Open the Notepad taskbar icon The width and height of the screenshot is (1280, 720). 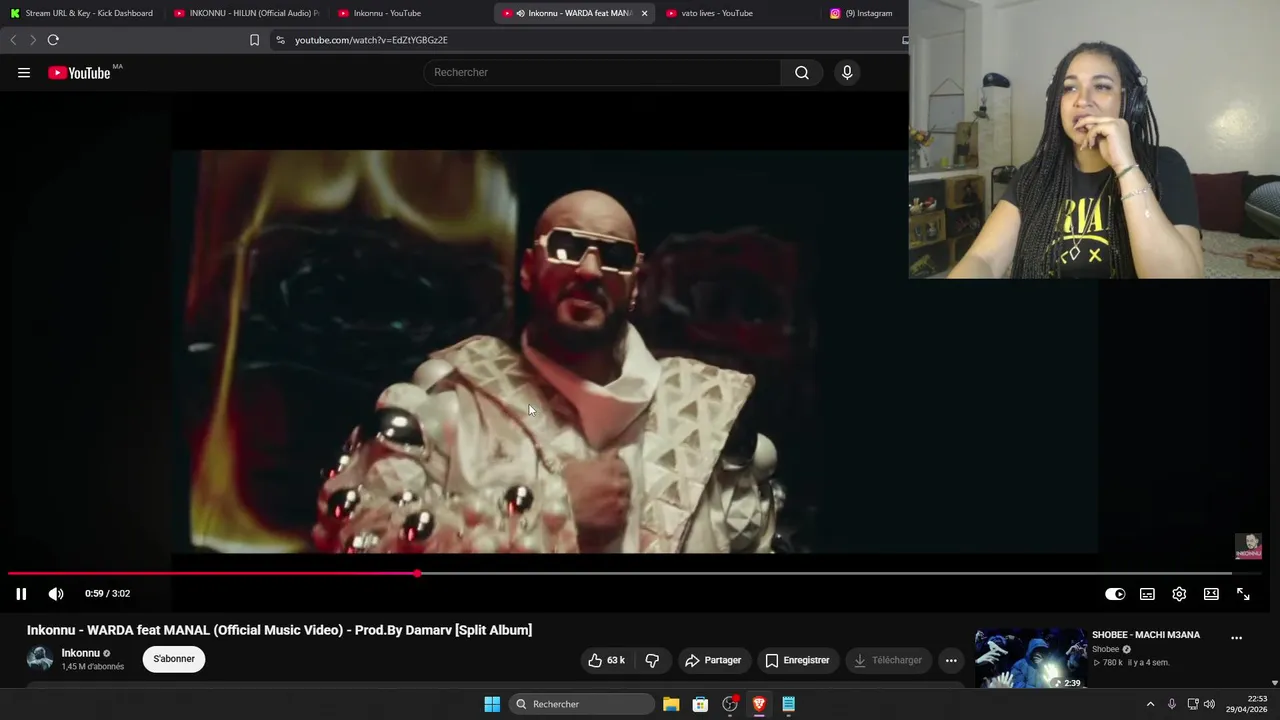(x=788, y=704)
